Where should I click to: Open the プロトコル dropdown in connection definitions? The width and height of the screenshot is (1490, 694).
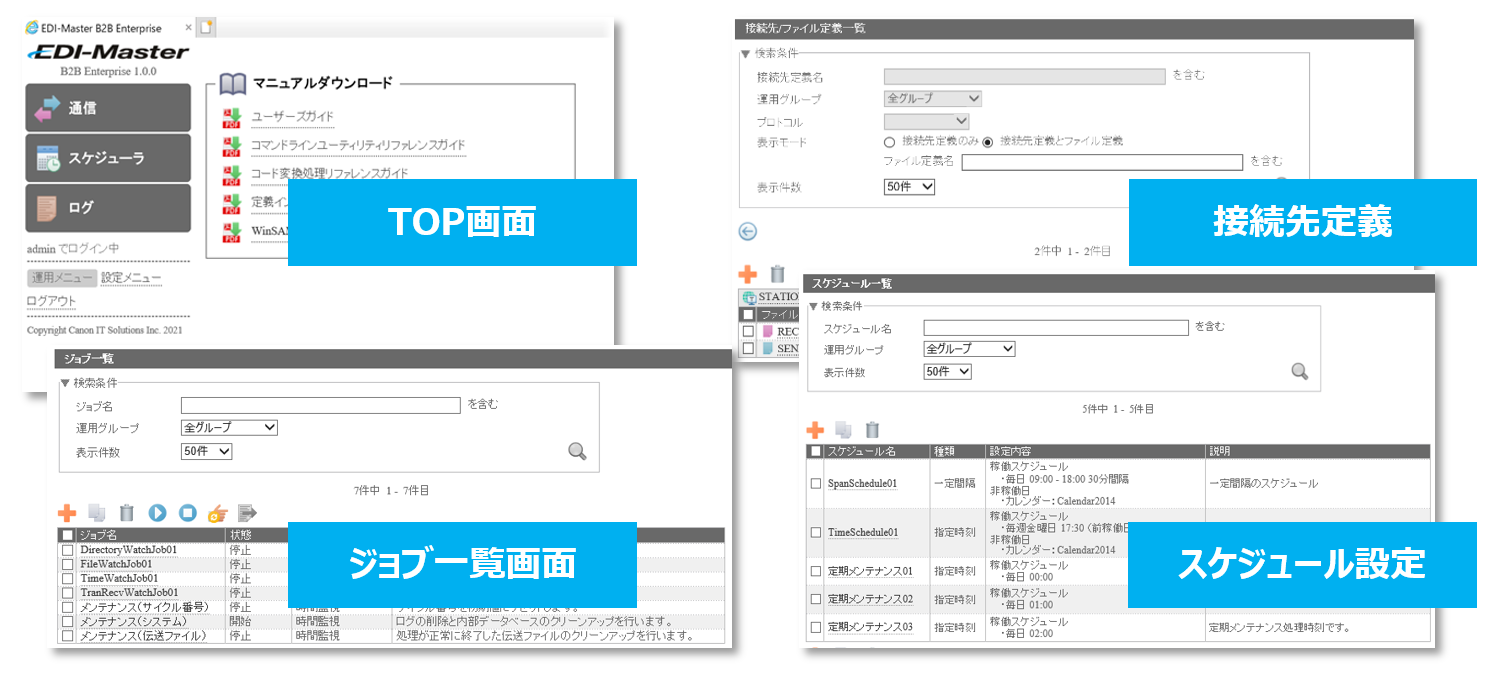click(926, 121)
